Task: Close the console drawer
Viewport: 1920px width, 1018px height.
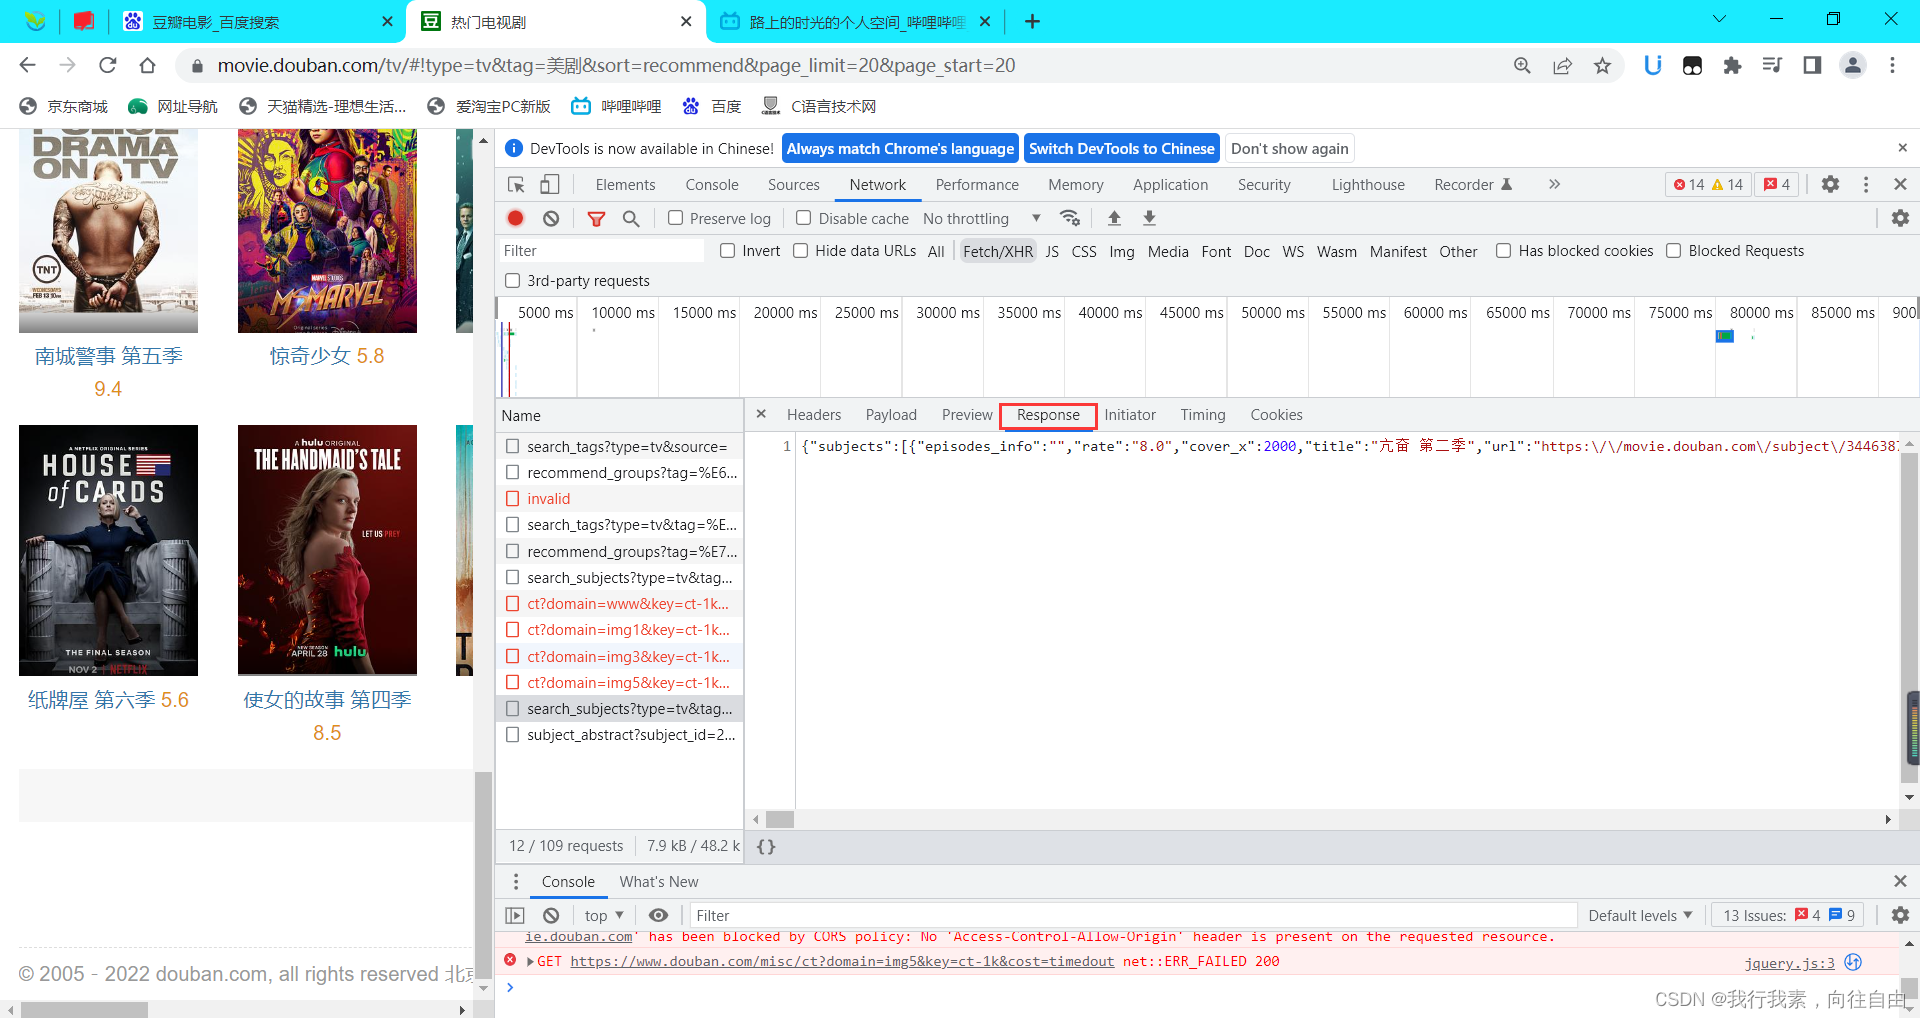Action: tap(1900, 881)
